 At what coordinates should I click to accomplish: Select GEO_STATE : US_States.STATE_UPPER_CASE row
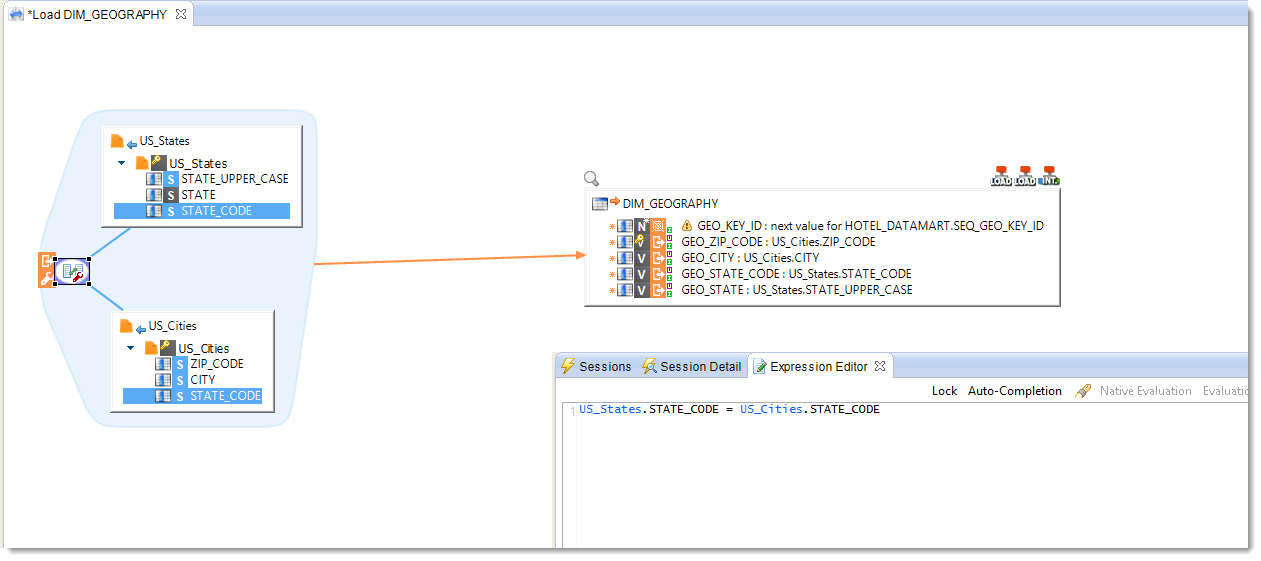tap(797, 290)
